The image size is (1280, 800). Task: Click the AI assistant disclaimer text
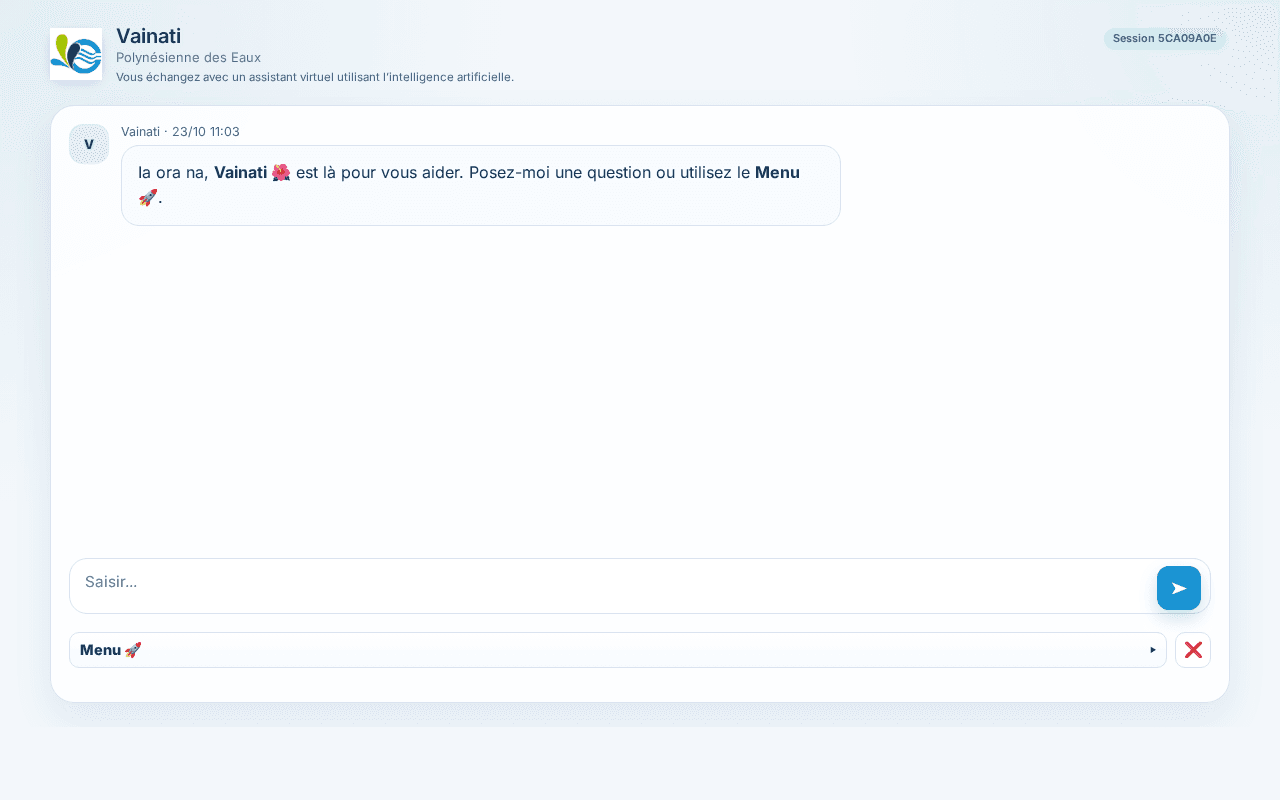315,77
